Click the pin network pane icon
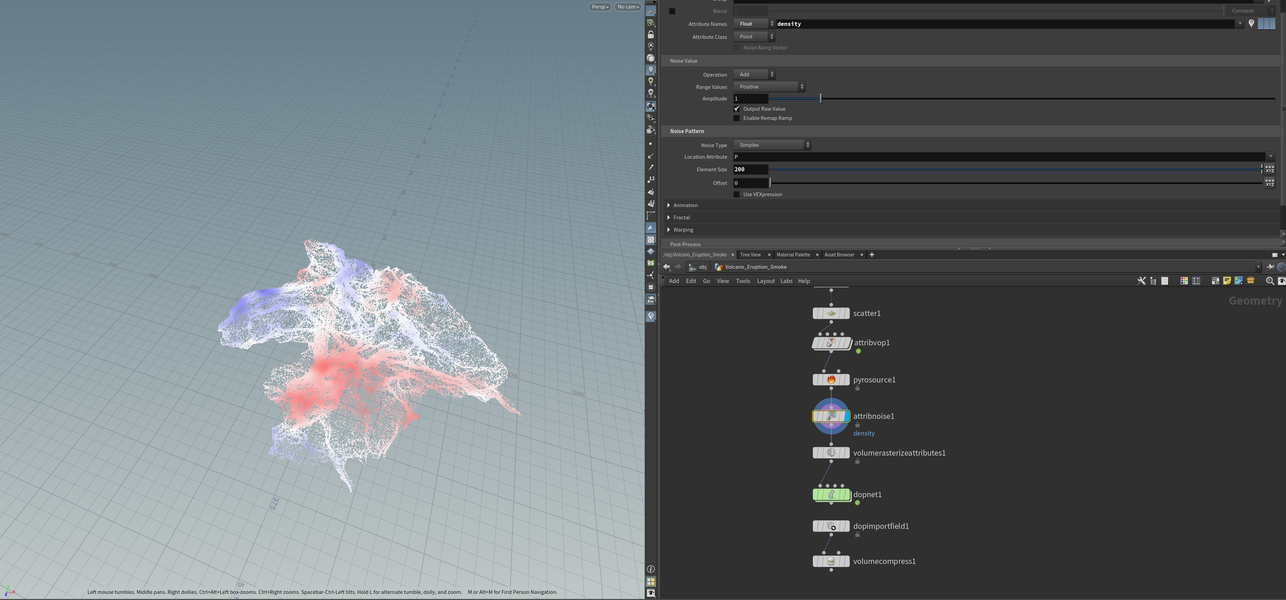1286x600 pixels. click(x=1272, y=267)
